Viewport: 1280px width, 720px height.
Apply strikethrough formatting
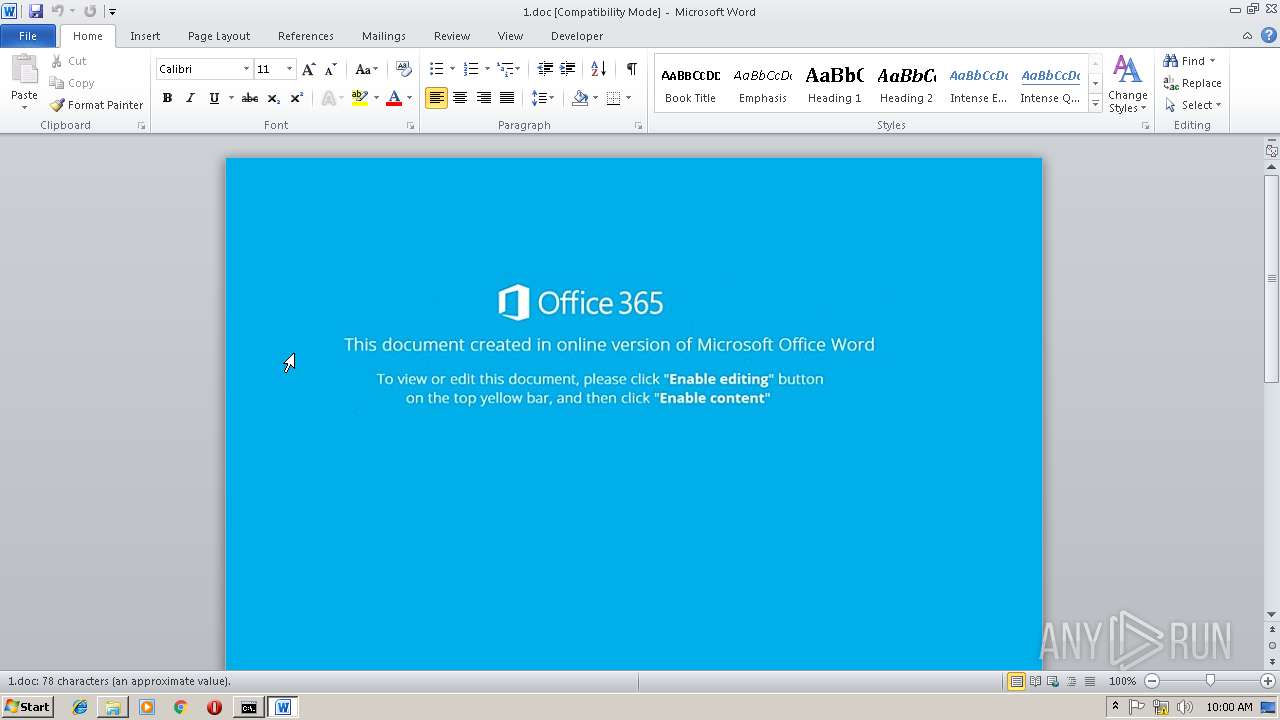pyautogui.click(x=250, y=98)
